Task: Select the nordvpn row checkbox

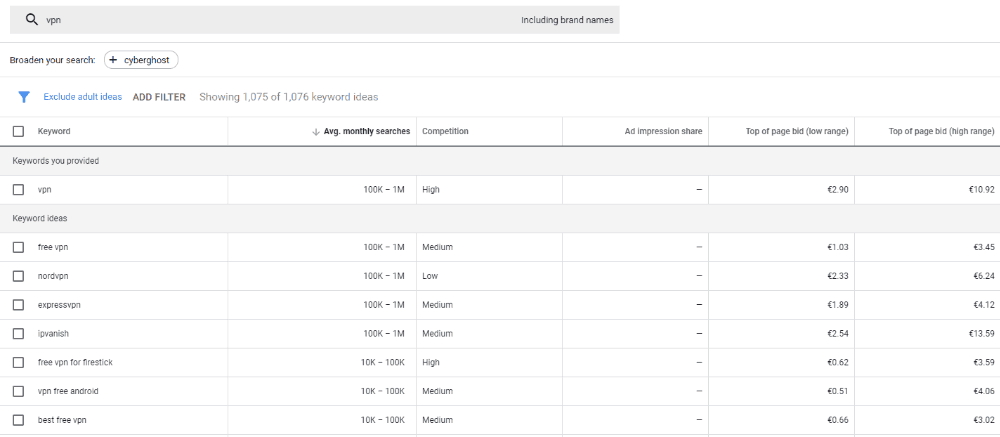Action: tap(18, 276)
